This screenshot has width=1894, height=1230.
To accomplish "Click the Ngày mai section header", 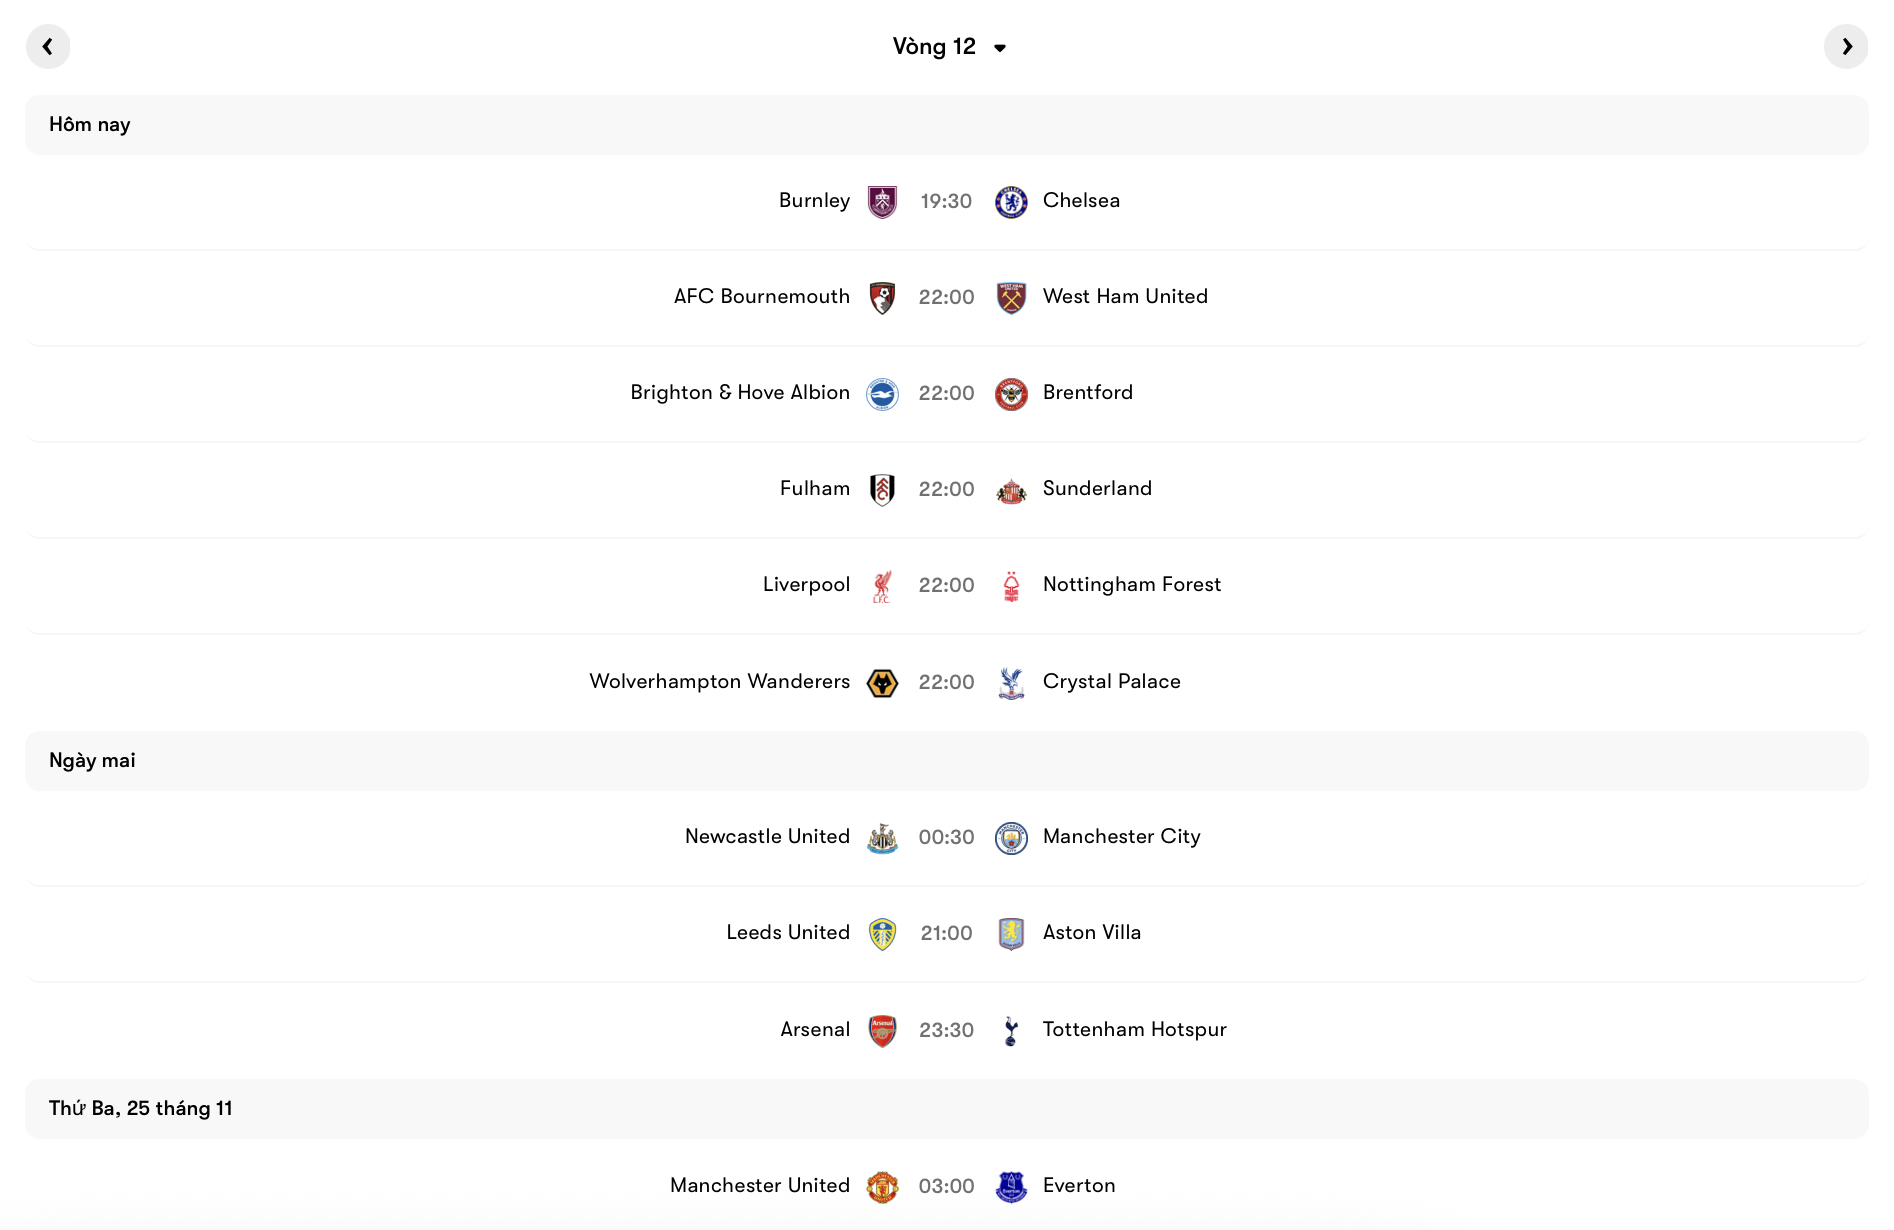I will pos(91,760).
